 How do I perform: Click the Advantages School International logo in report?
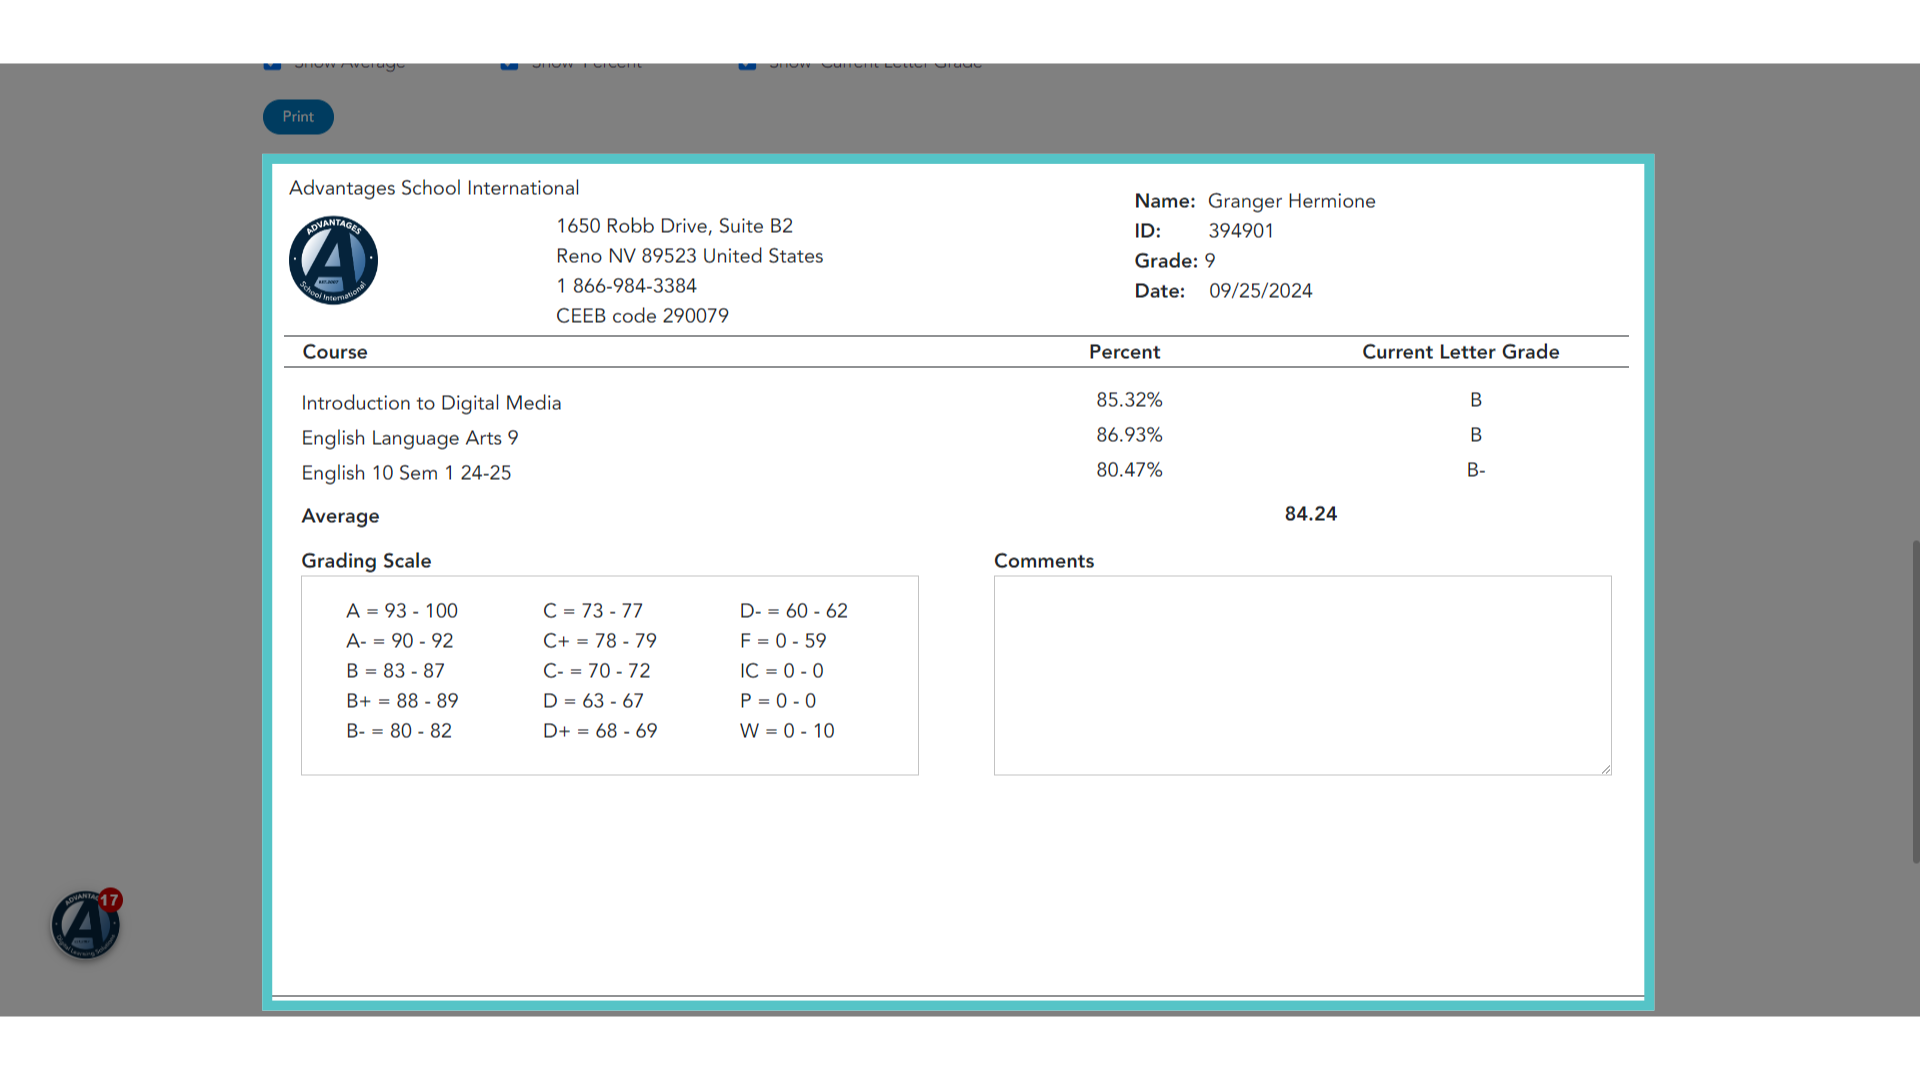coord(333,260)
